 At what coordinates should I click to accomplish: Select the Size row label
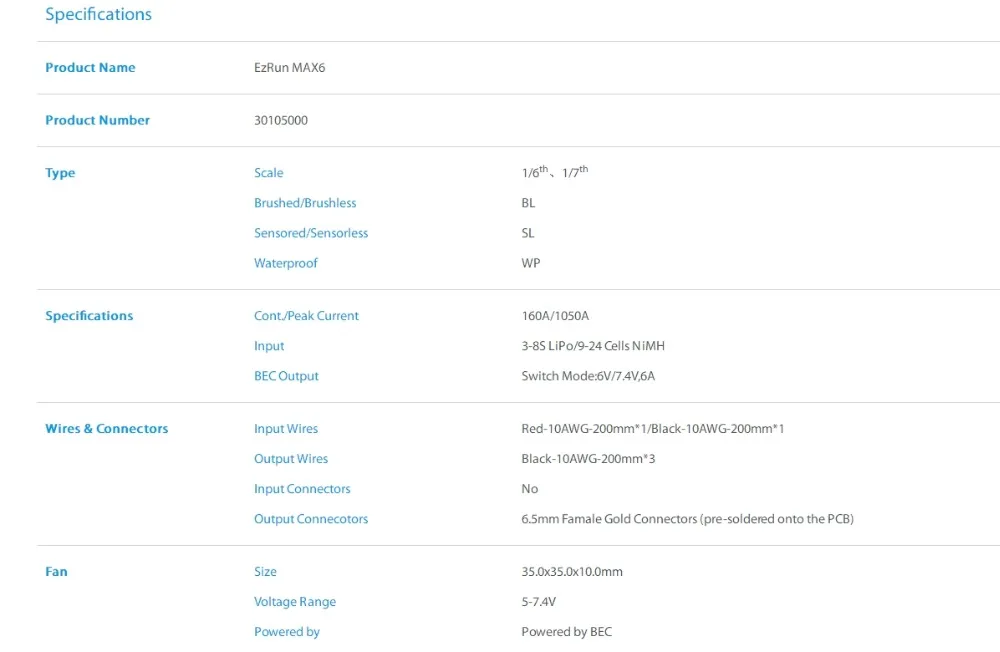(x=265, y=572)
